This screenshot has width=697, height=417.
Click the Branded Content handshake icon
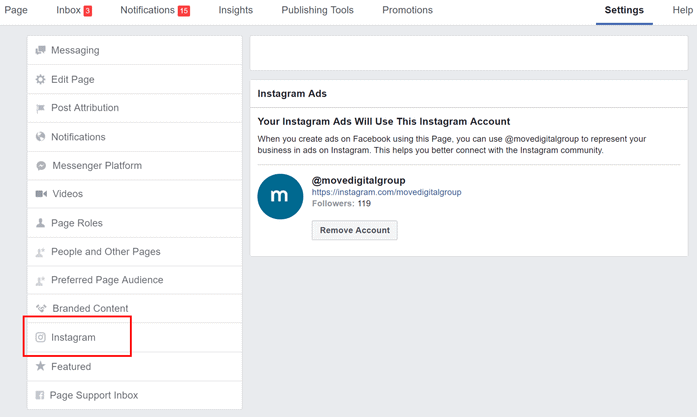[41, 308]
